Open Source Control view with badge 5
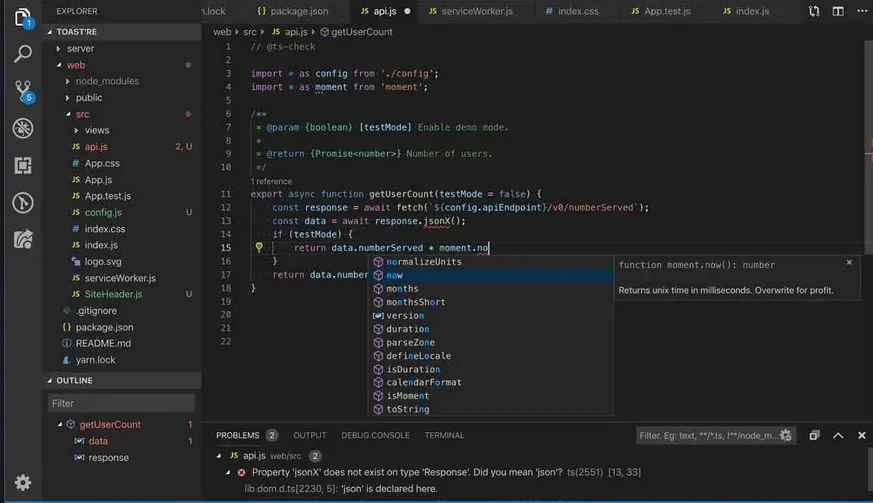The width and height of the screenshot is (873, 503). (x=23, y=91)
